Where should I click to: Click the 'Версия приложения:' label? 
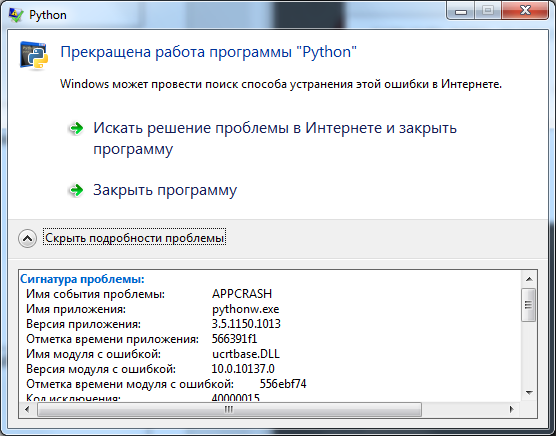[x=83, y=324]
